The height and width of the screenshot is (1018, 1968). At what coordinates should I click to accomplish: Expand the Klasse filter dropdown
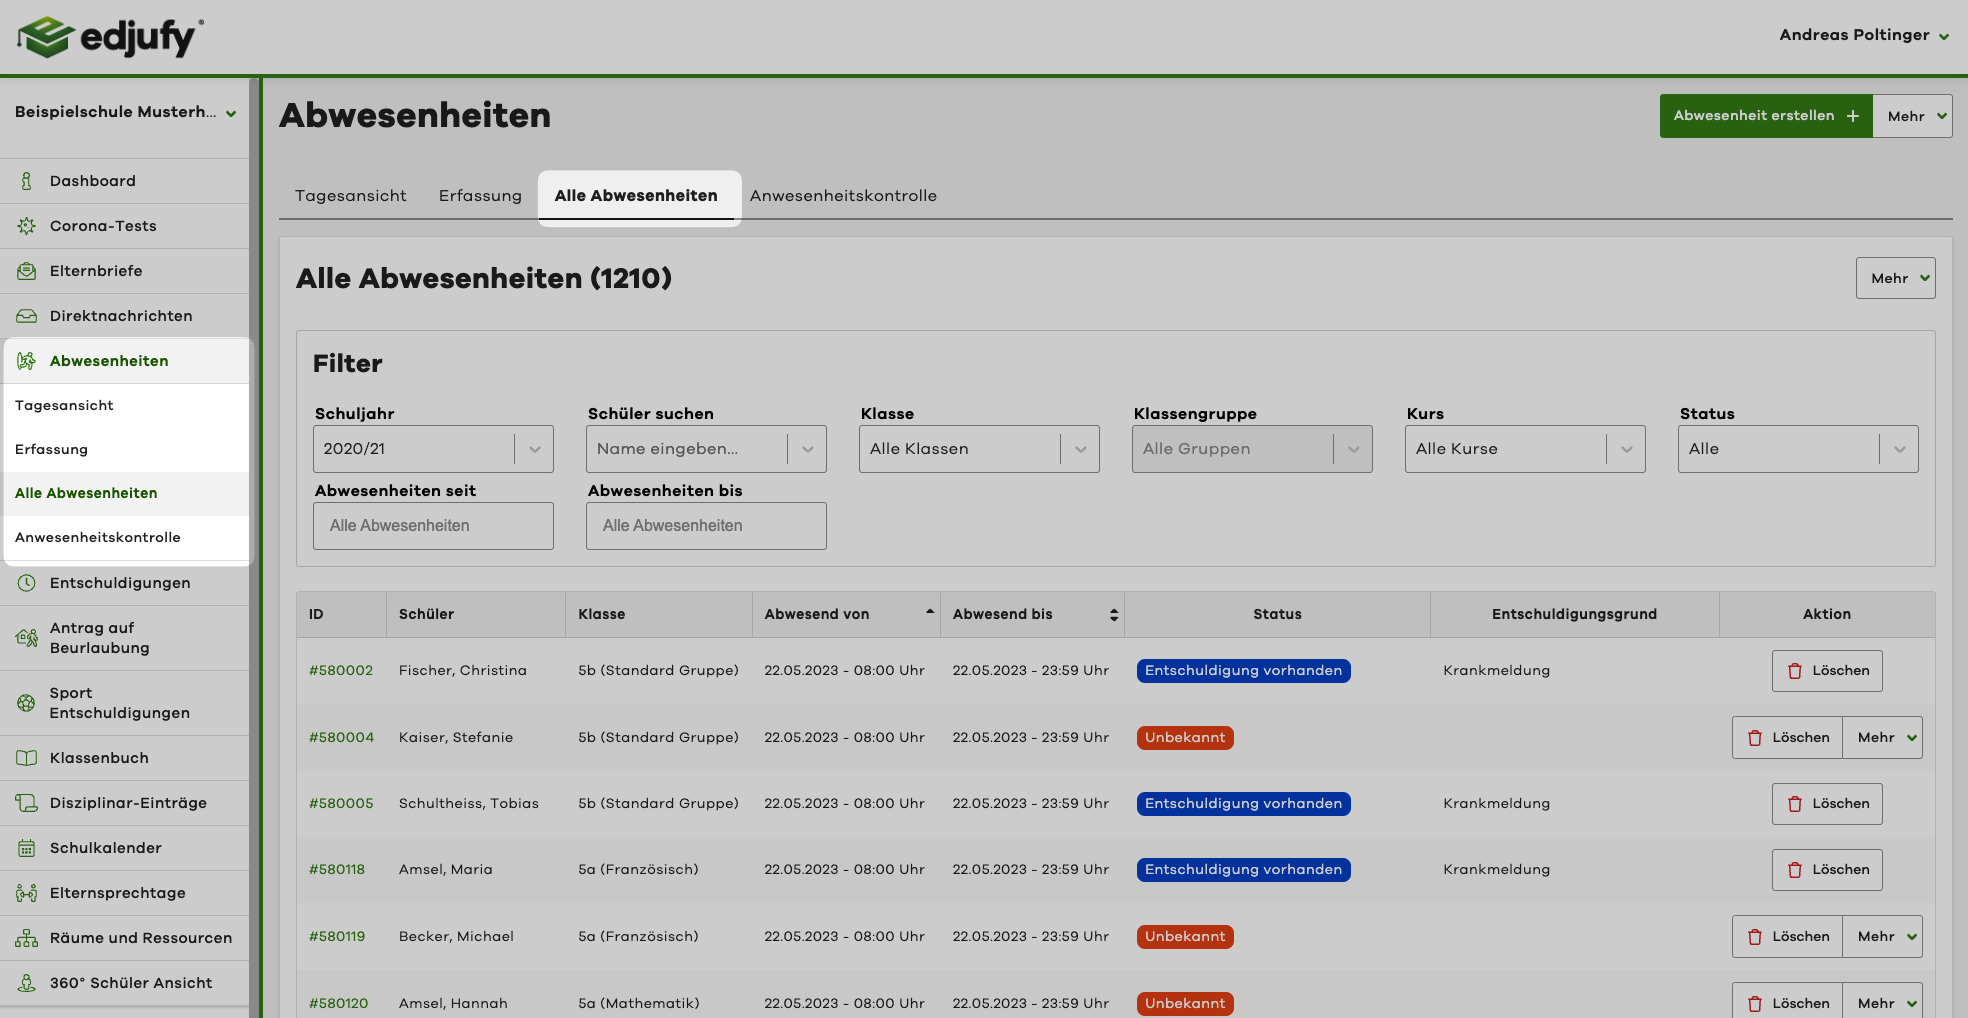point(978,448)
